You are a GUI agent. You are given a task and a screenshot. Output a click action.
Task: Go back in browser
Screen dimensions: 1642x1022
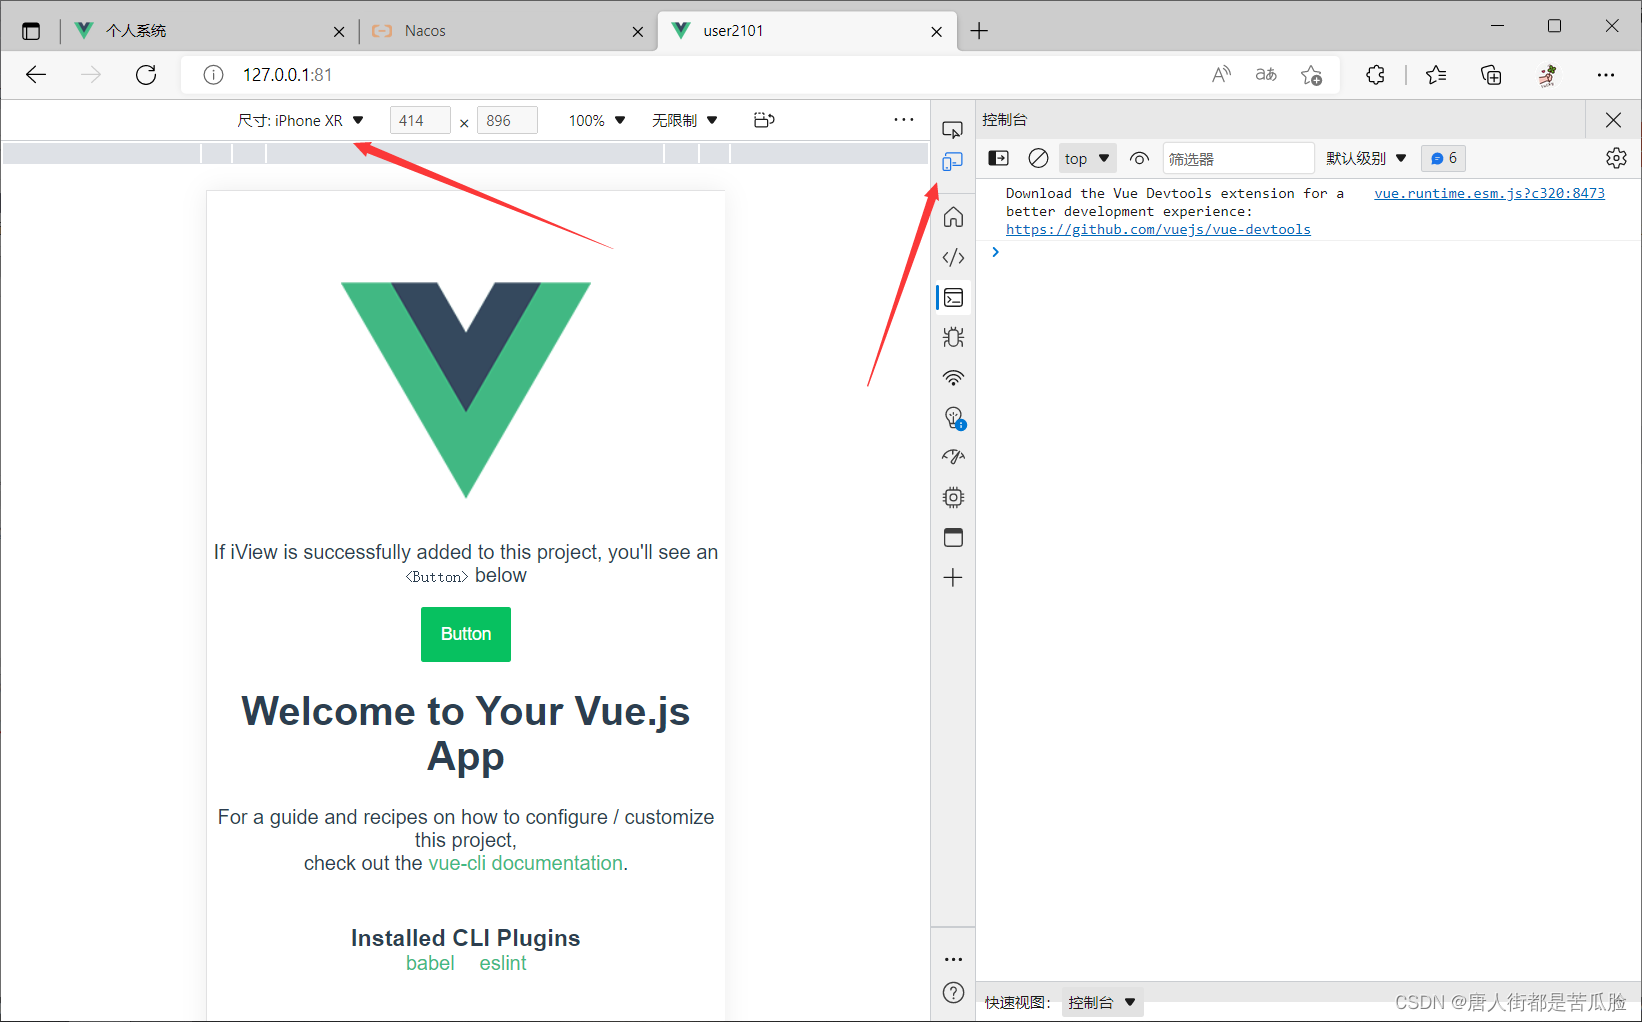pos(36,75)
